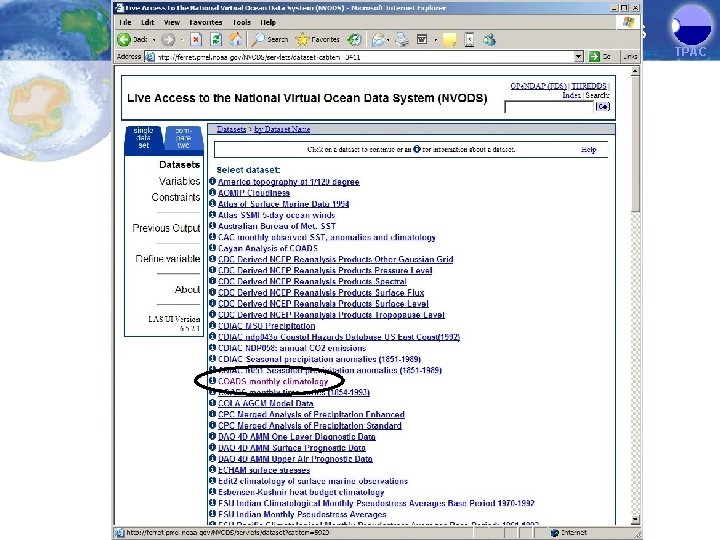Open the COLA AGCM Model Data link
Screen dimensions: 720x540
pyautogui.click(x=265, y=403)
